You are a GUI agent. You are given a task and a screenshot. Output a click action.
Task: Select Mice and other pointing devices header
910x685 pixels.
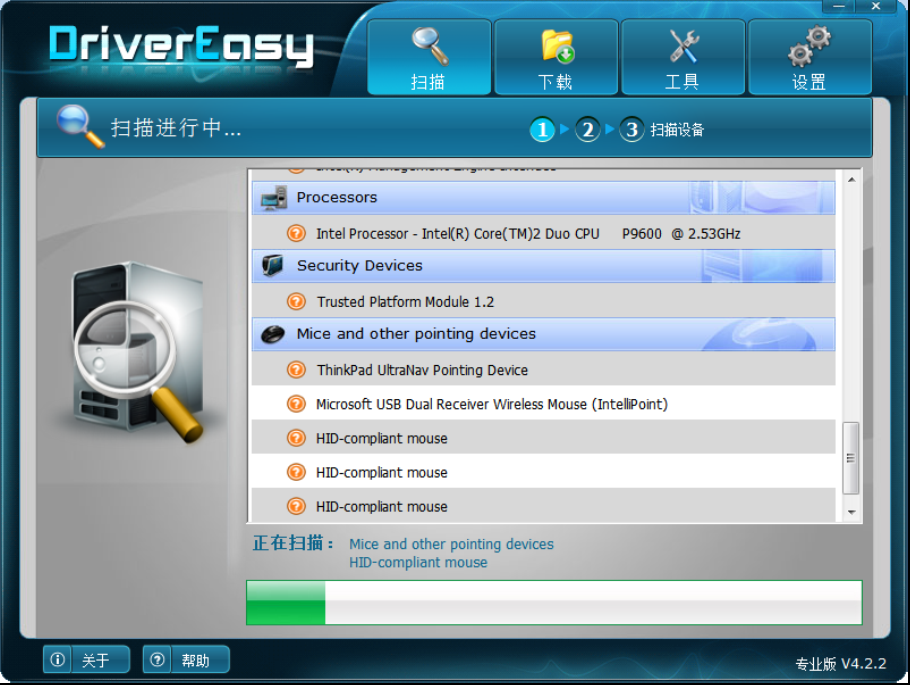(x=543, y=334)
